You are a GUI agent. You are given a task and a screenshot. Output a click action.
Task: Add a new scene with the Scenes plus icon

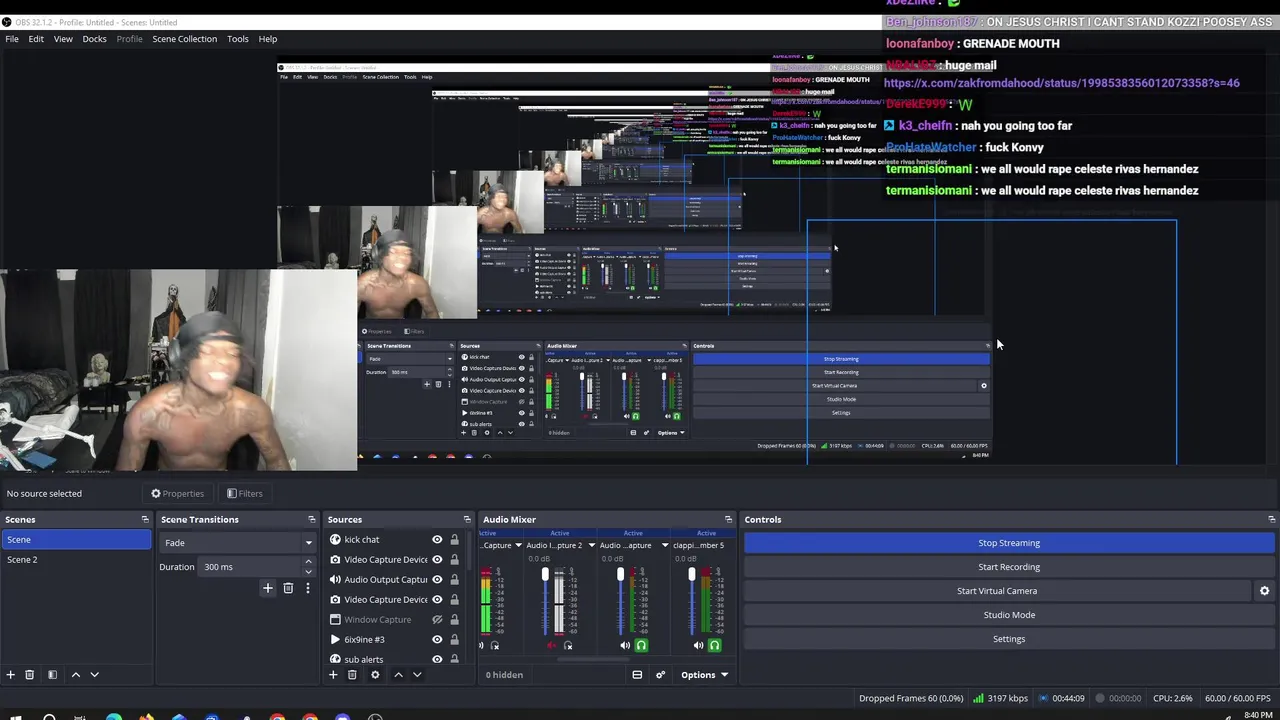[10, 675]
